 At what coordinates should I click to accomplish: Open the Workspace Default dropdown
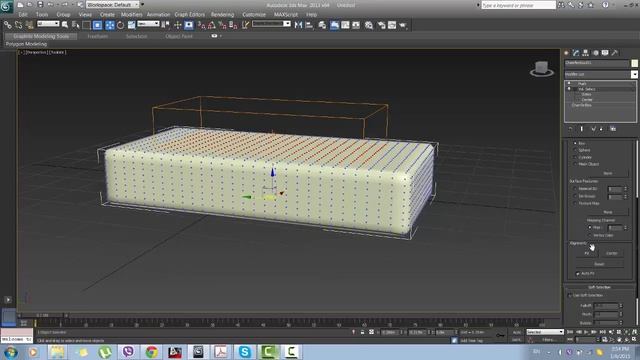[113, 5]
